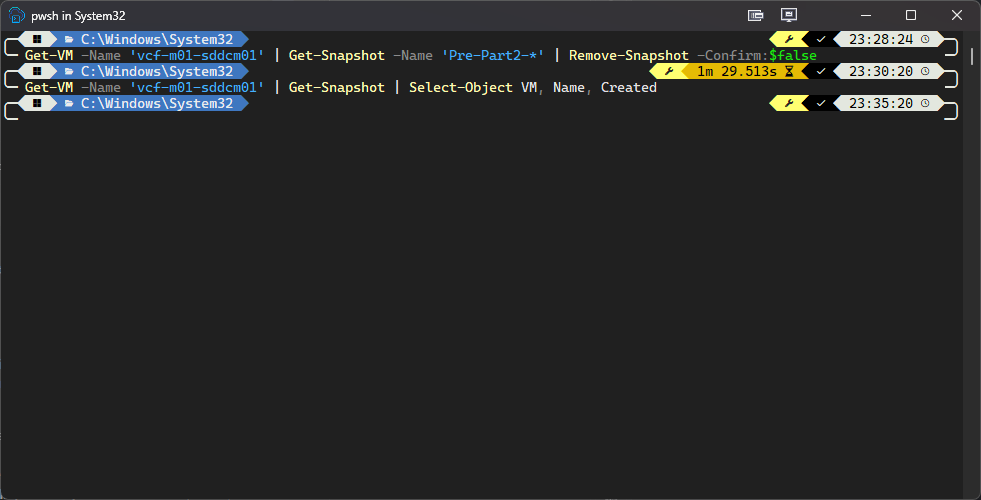Click the checkmark icon before 23:28:24
981x500 pixels.
click(821, 39)
